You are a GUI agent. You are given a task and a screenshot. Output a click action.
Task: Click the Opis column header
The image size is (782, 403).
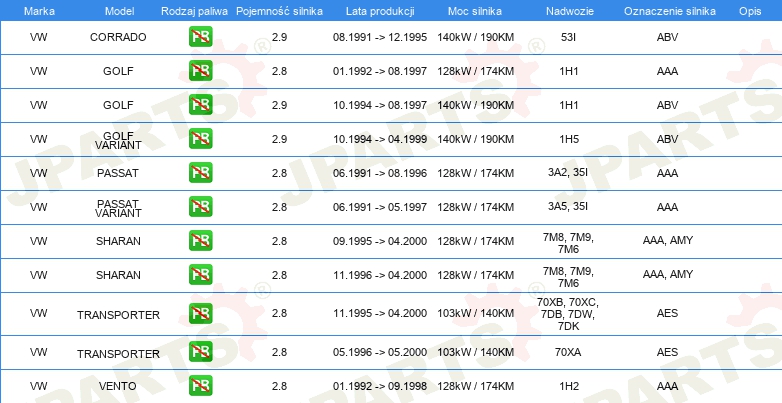(750, 11)
